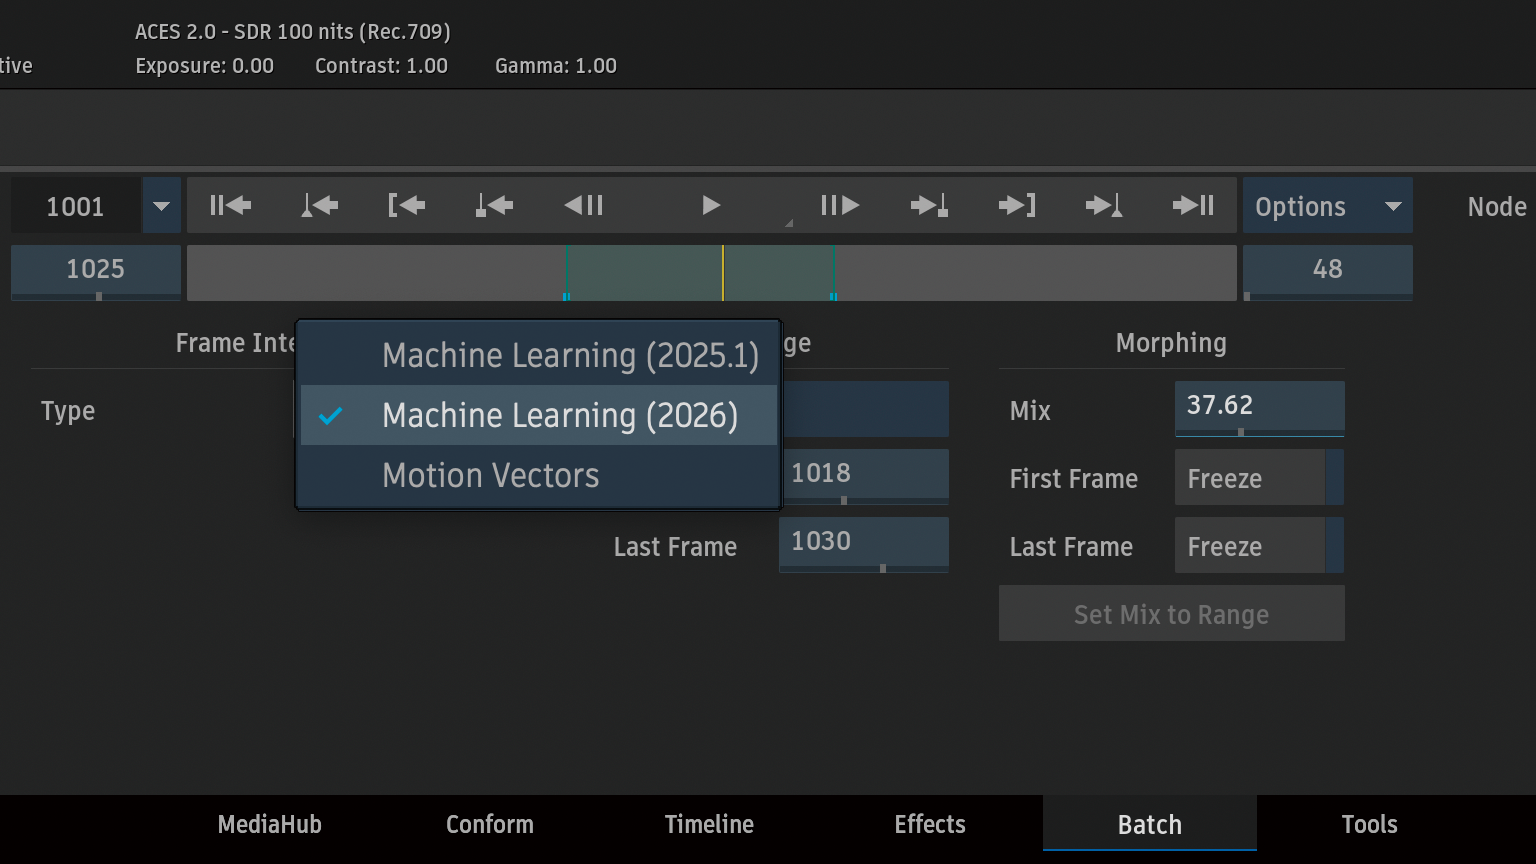Image resolution: width=1536 pixels, height=864 pixels.
Task: Click the Set Mix to Range button
Action: (x=1171, y=614)
